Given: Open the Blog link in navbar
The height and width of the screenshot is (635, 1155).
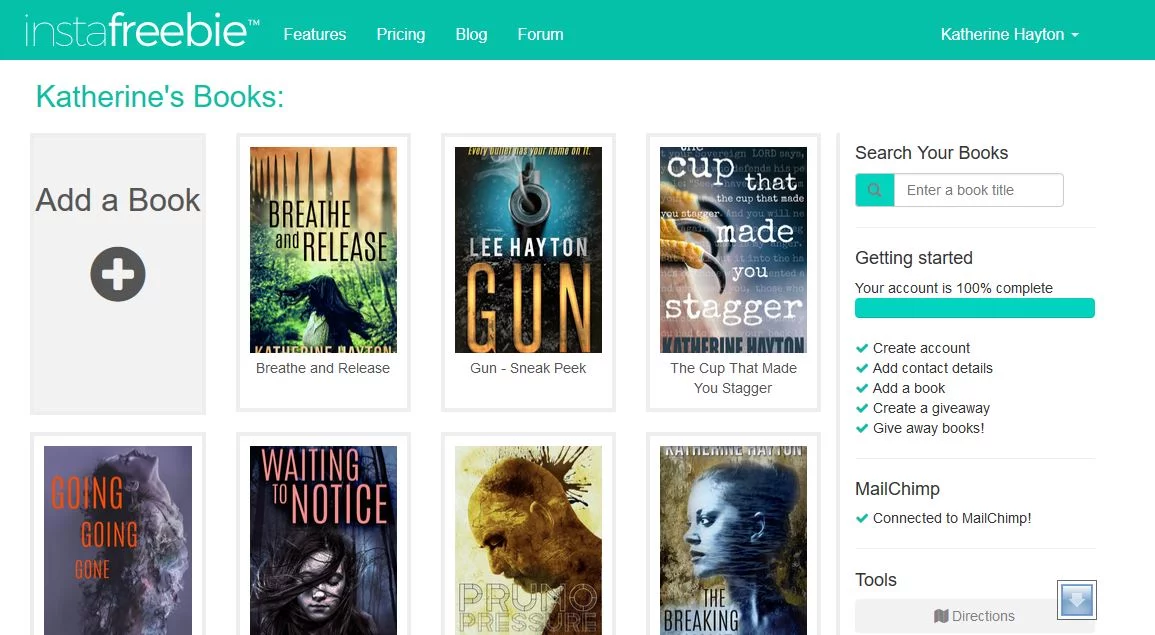Looking at the screenshot, I should [x=471, y=34].
